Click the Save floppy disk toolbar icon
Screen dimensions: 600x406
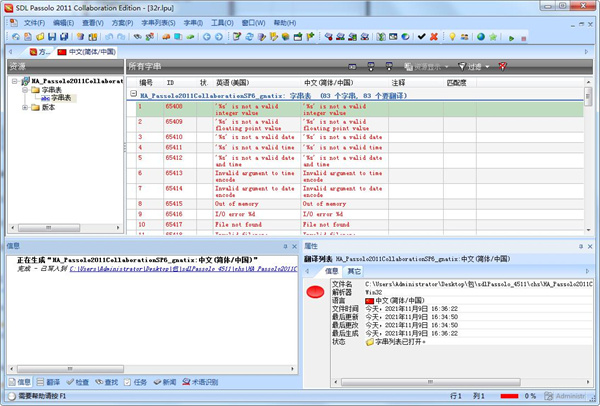pos(52,37)
